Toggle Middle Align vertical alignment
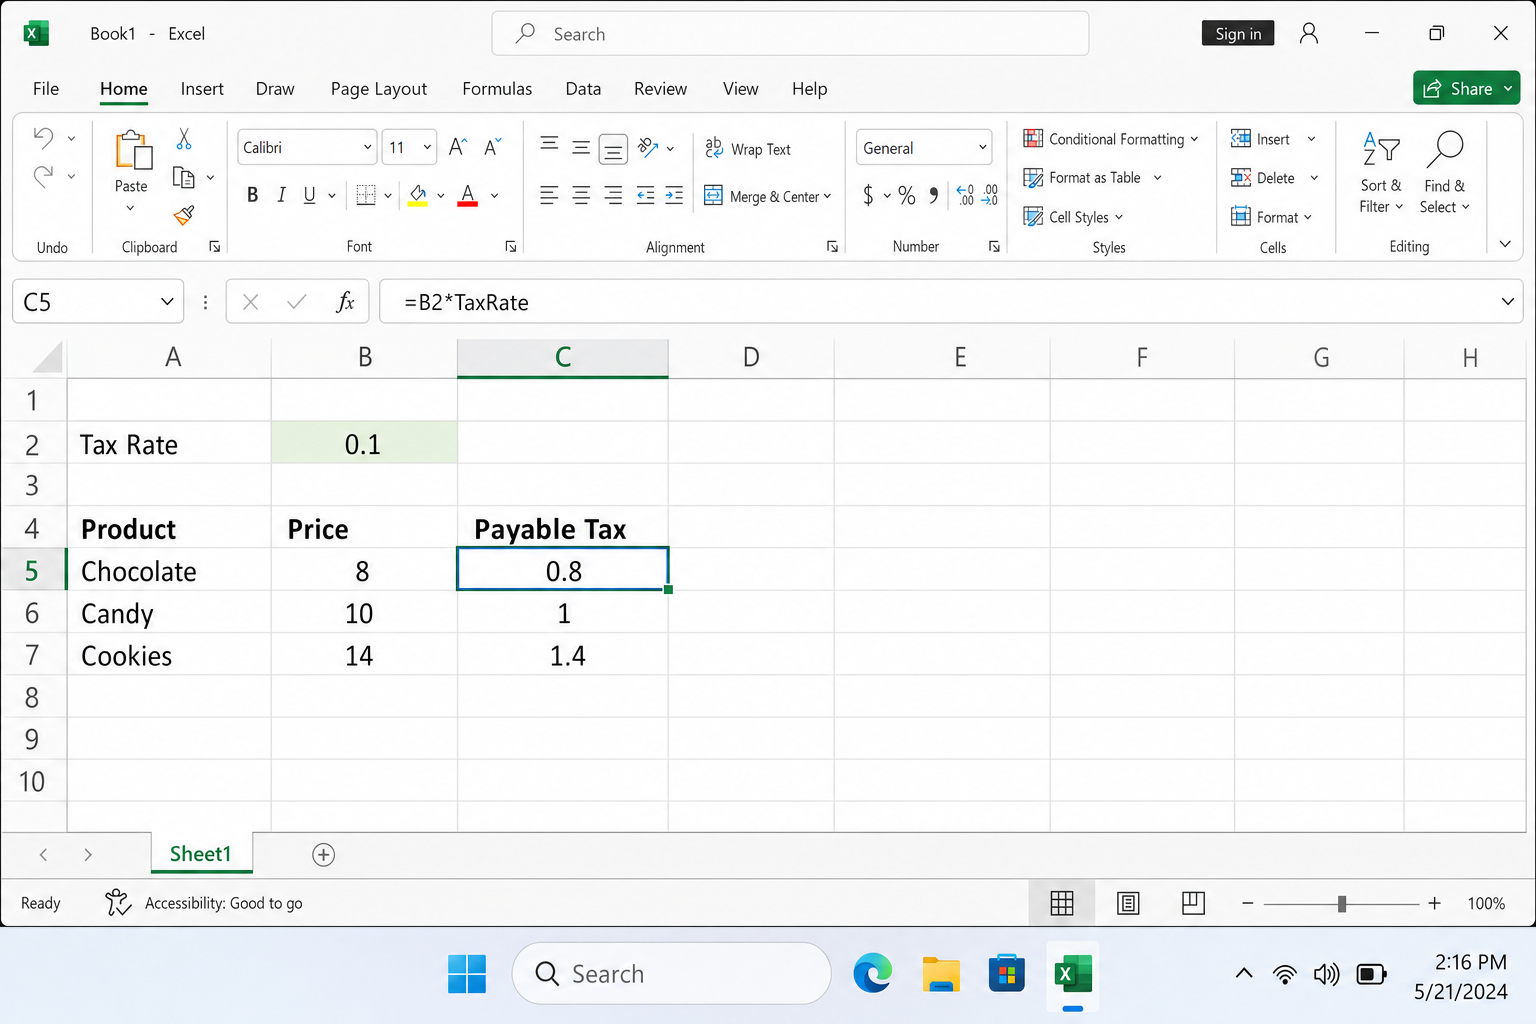This screenshot has width=1536, height=1024. tap(581, 147)
